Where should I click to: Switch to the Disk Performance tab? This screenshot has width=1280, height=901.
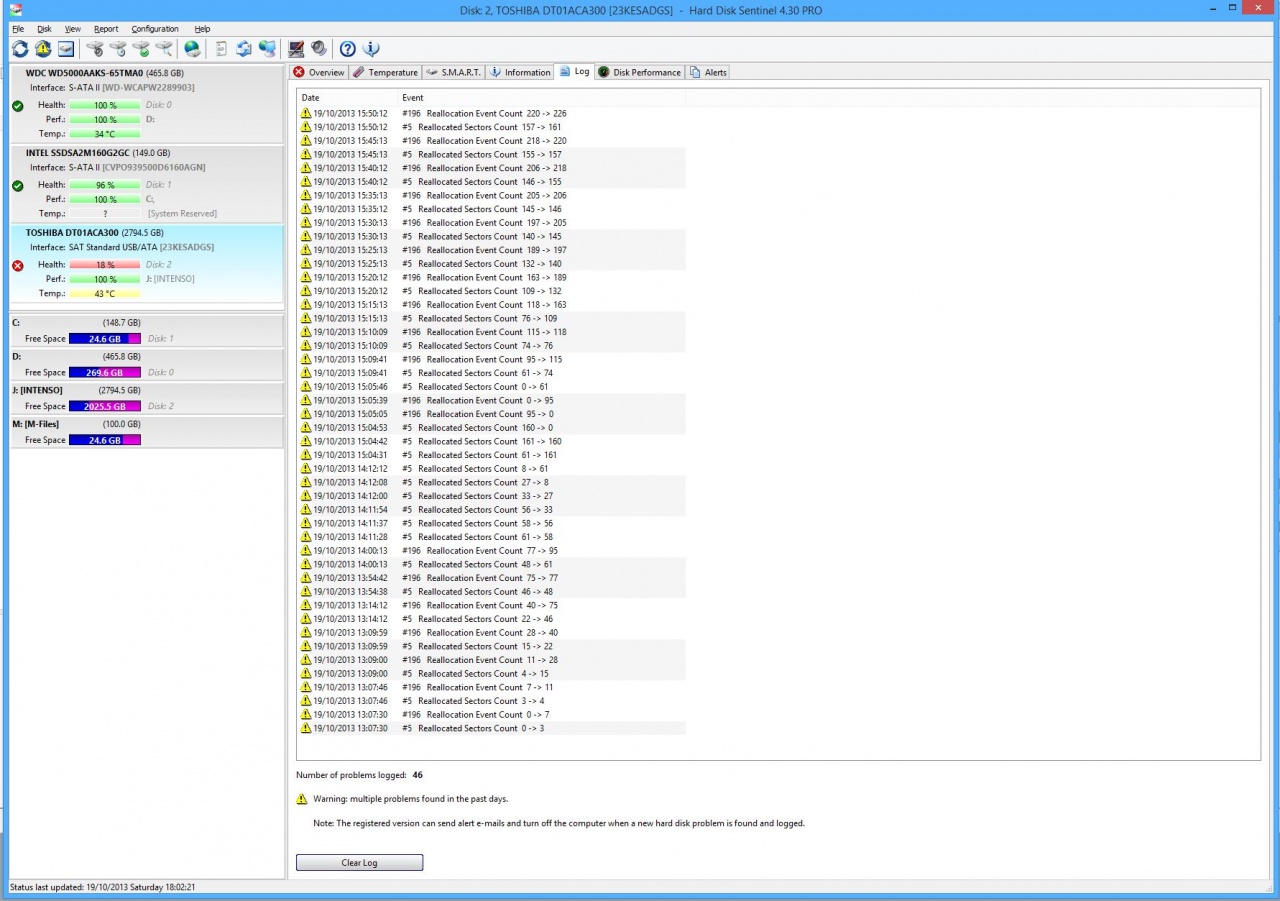(640, 72)
